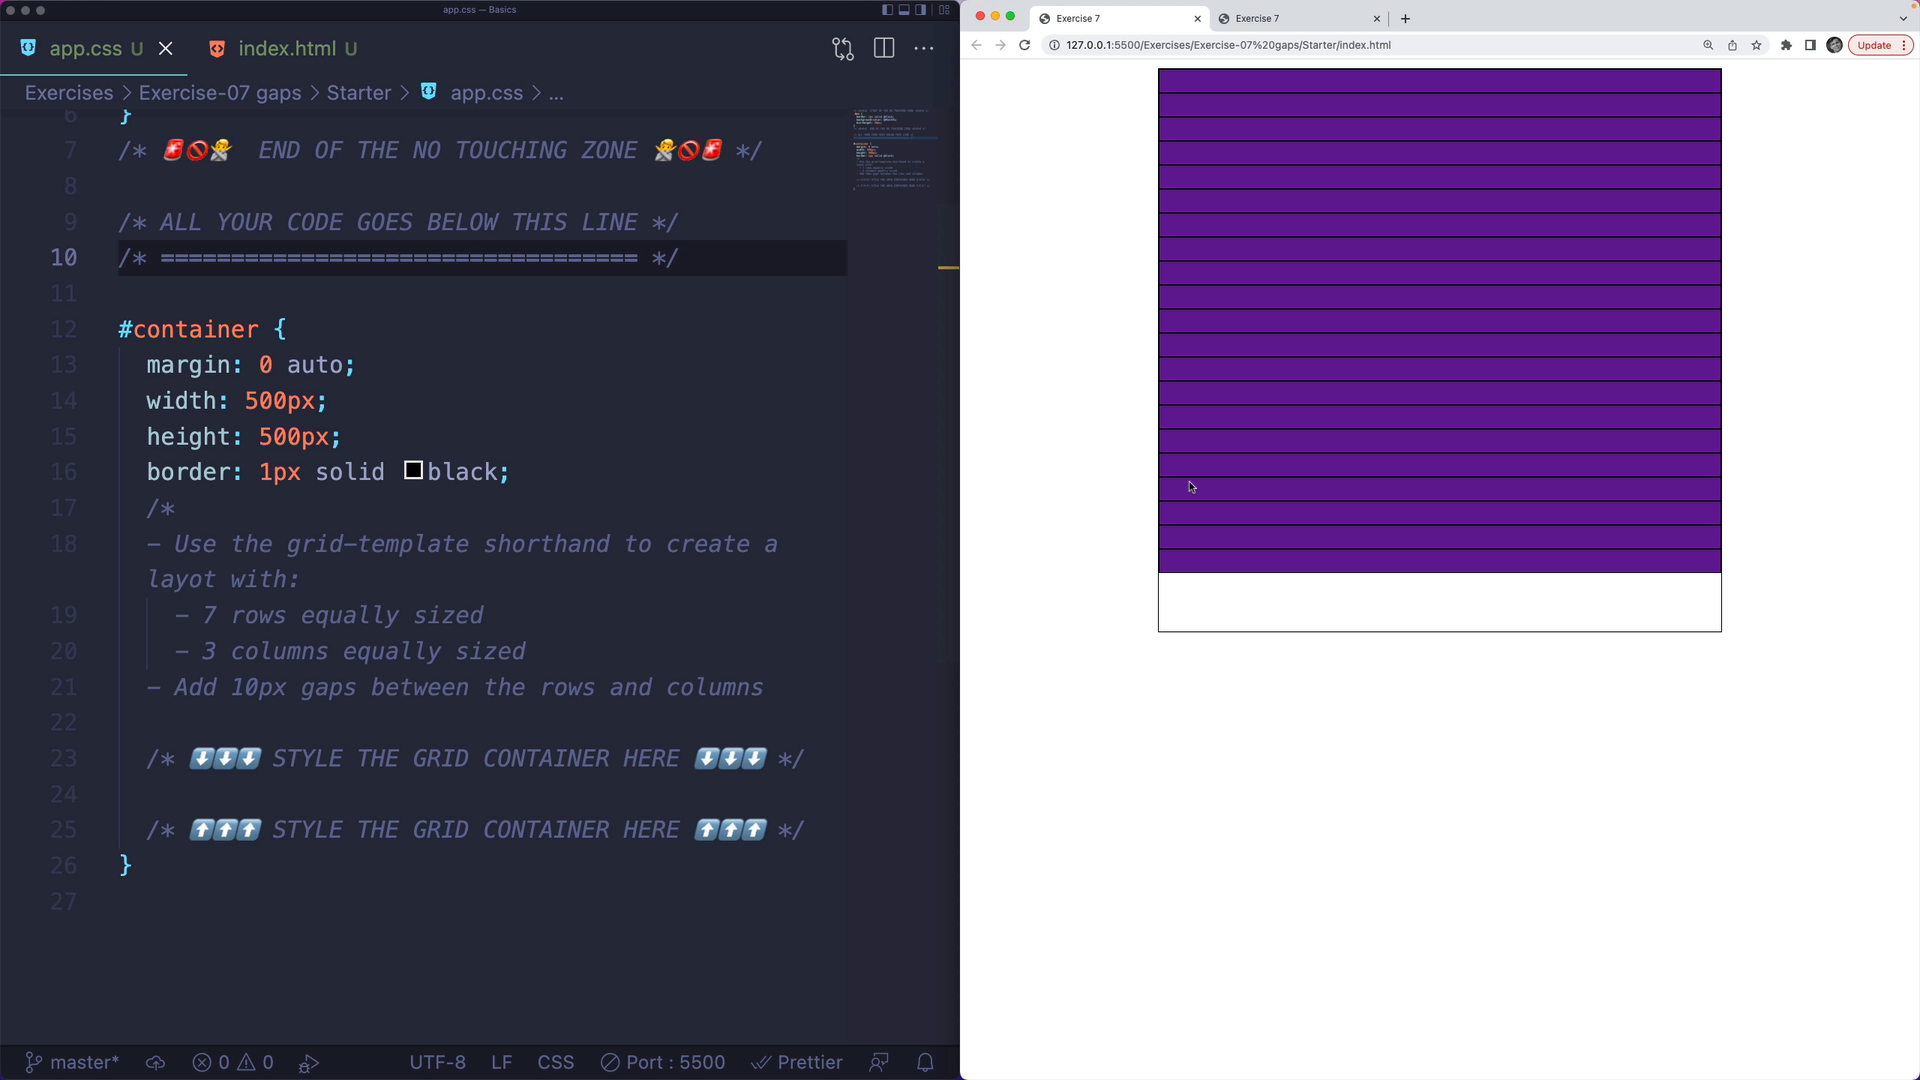Change the CSS language mode
The height and width of the screenshot is (1080, 1920).
click(x=555, y=1062)
